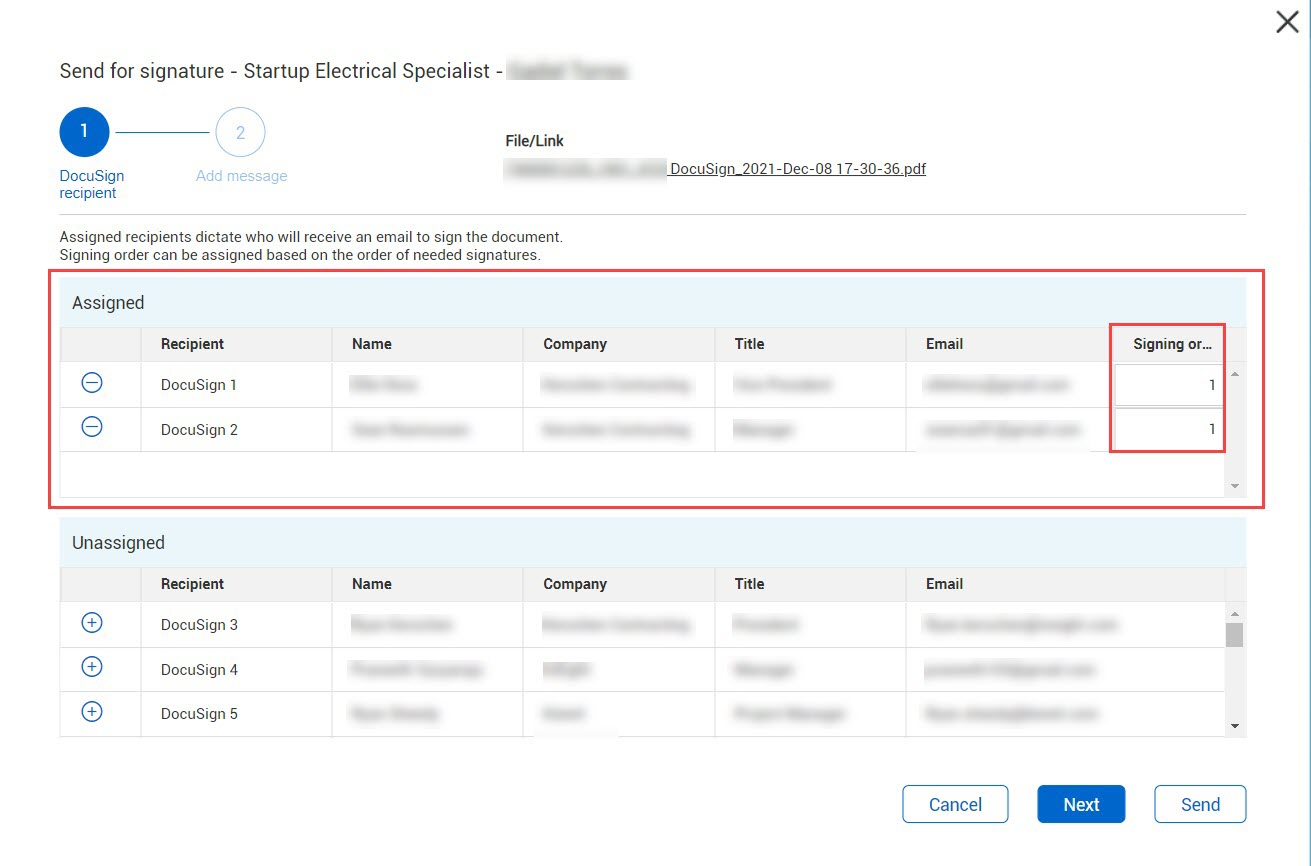Click the Assigned table Name header
The image size is (1311, 866).
[x=427, y=344]
